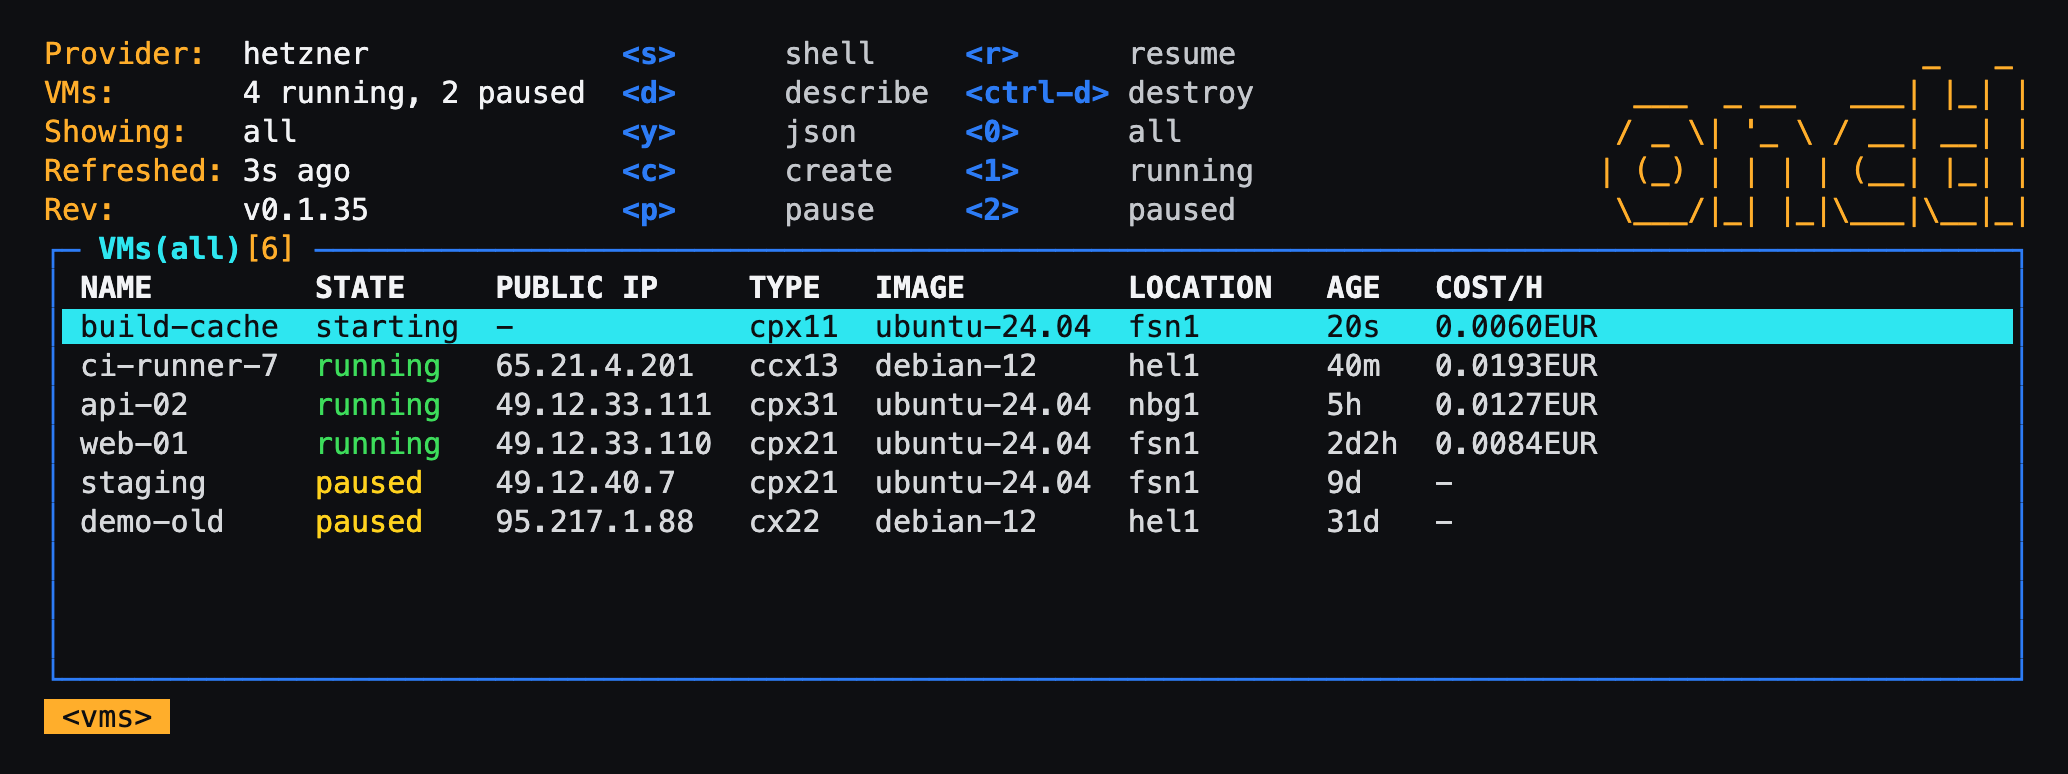The height and width of the screenshot is (774, 2068).
Task: Click the nbg1 location cell
Action: point(1164,405)
